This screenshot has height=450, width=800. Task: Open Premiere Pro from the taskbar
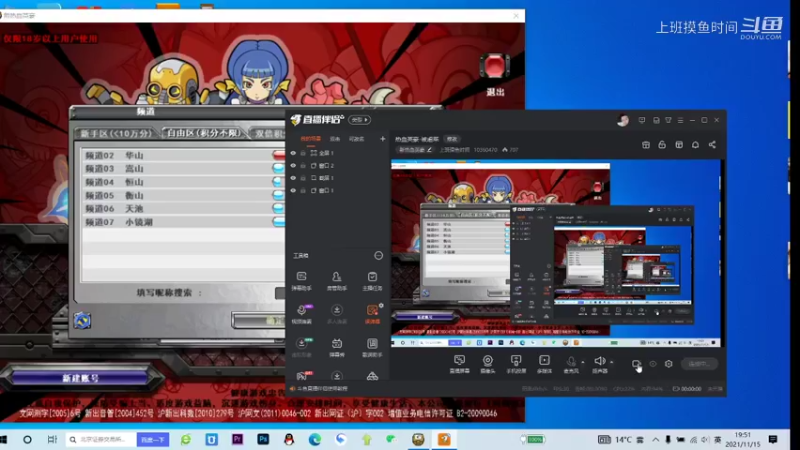click(x=237, y=439)
